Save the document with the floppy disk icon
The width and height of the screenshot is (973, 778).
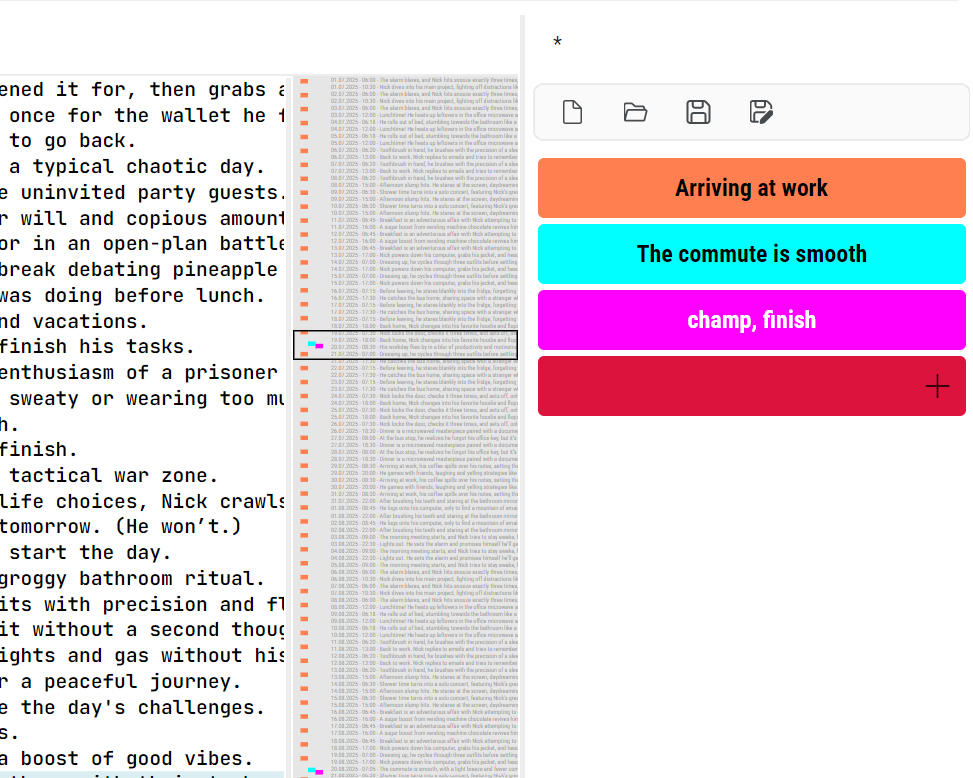tap(698, 112)
